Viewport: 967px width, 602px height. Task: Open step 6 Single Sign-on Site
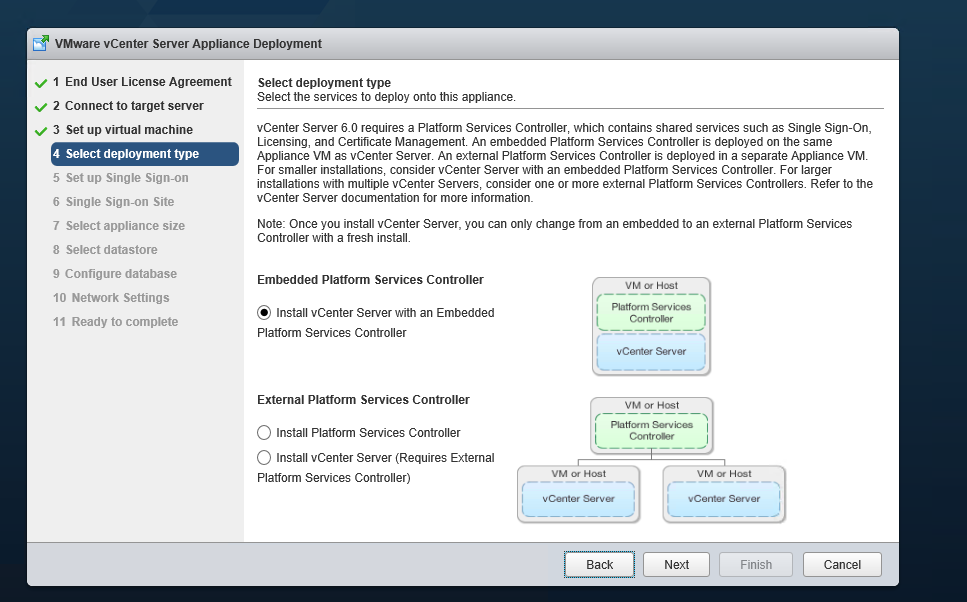[113, 202]
